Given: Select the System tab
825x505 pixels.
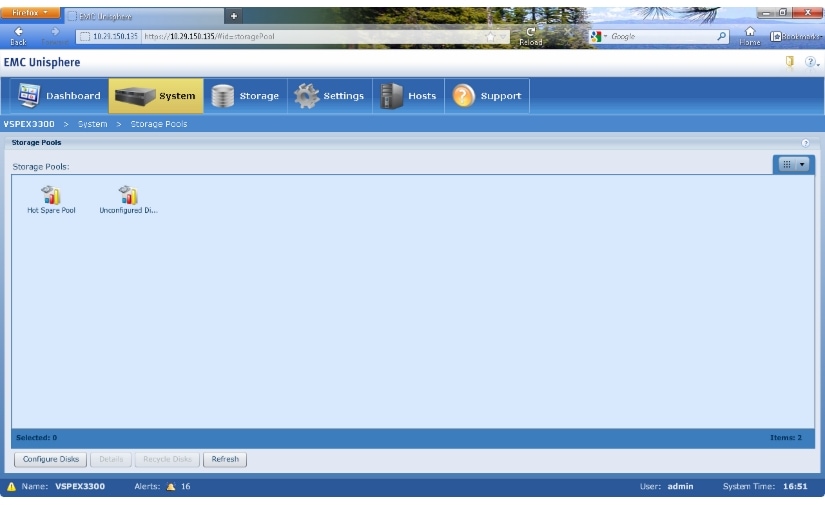Looking at the screenshot, I should pos(156,96).
